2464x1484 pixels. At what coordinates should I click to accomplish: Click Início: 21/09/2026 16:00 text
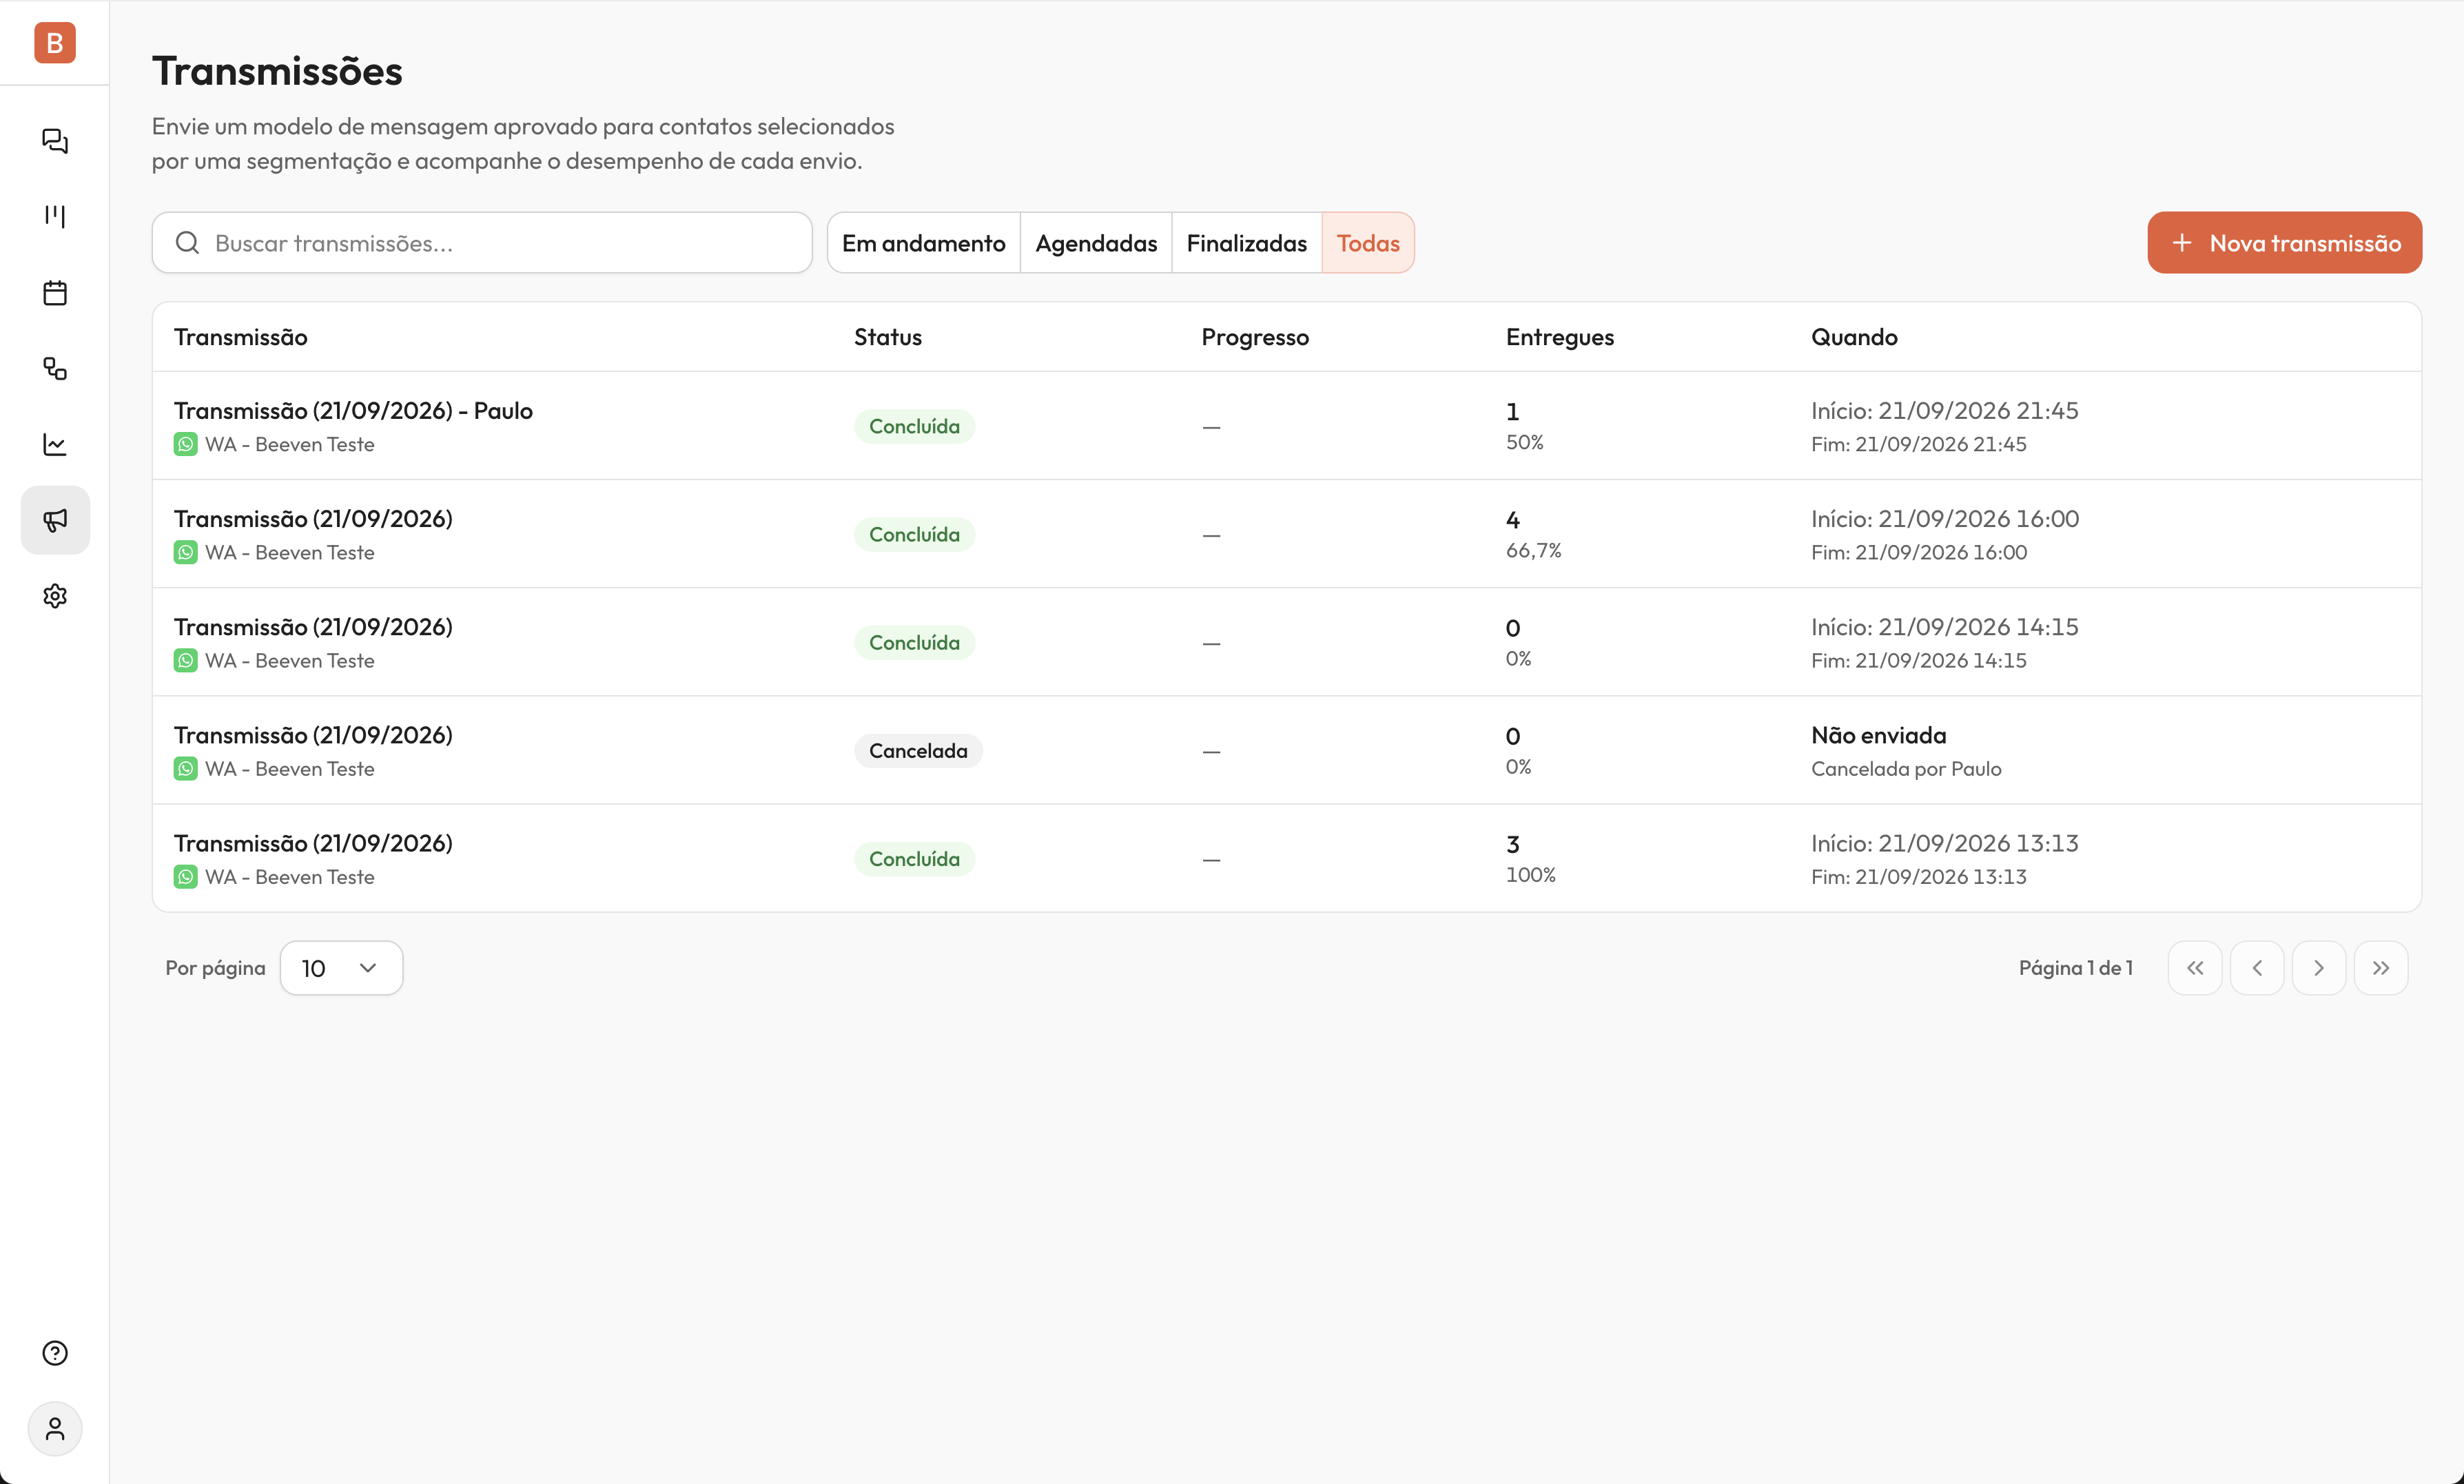coord(1945,519)
